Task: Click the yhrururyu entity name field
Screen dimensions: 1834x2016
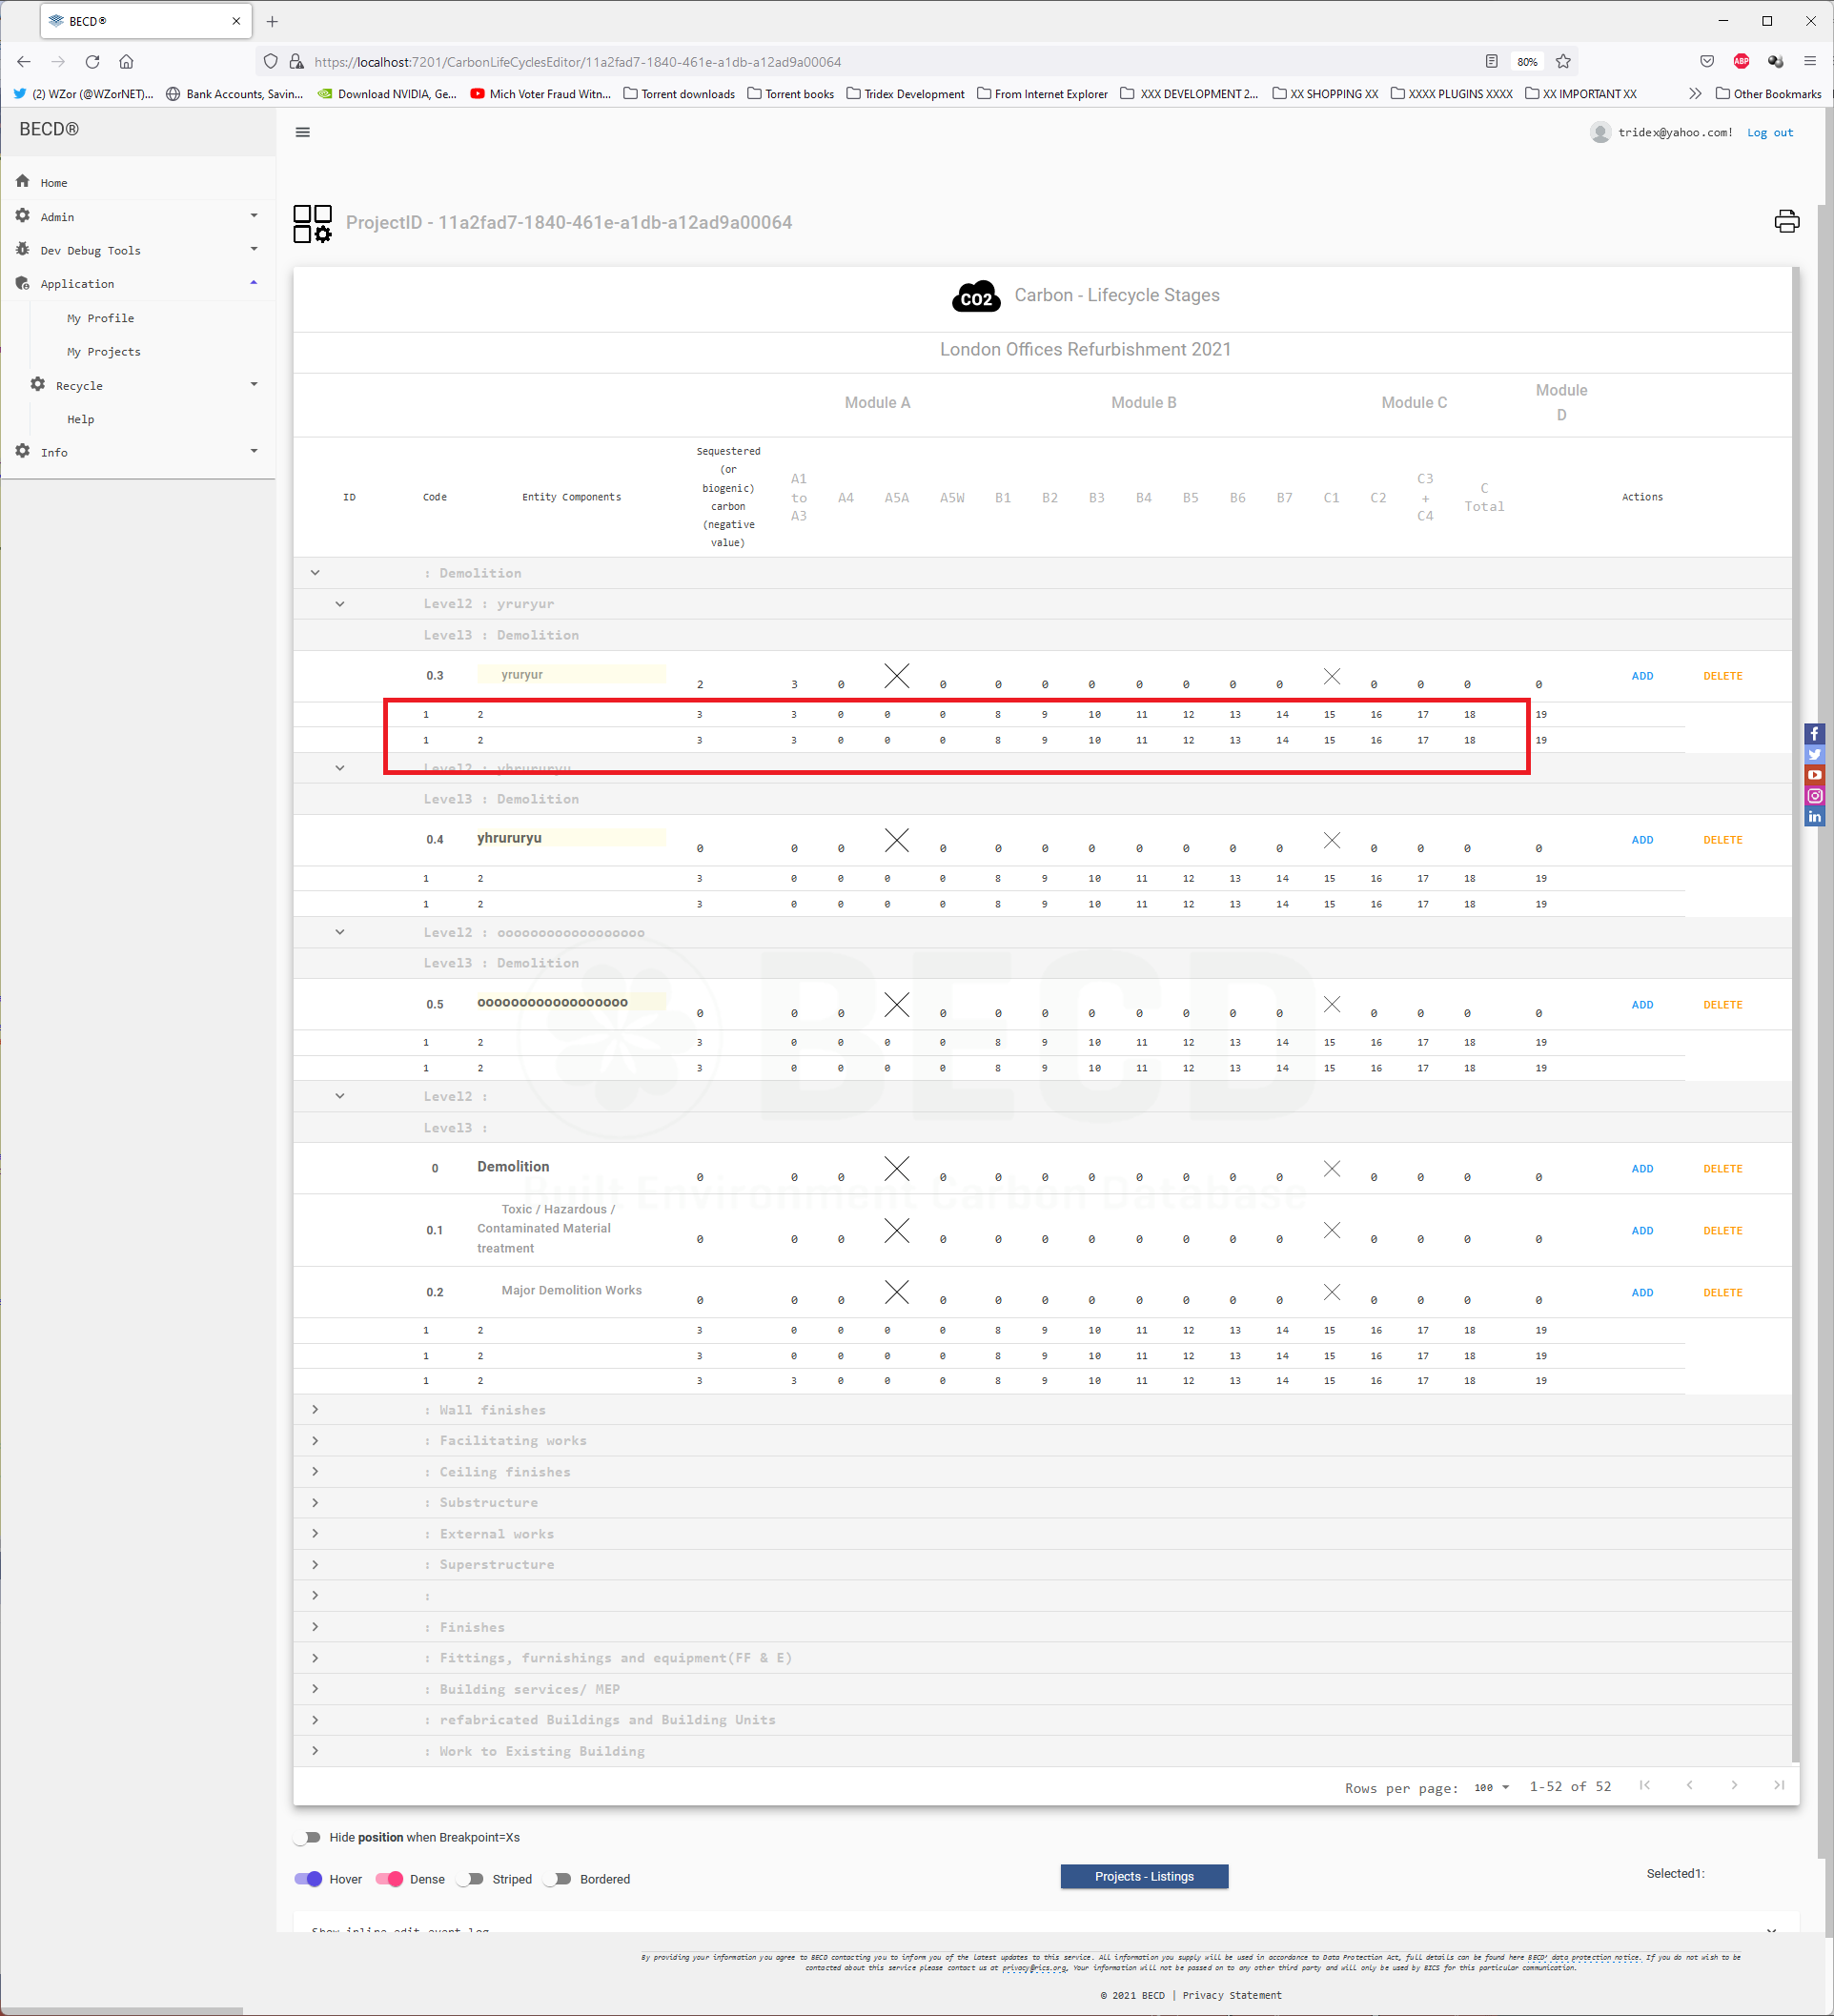Action: pos(570,838)
